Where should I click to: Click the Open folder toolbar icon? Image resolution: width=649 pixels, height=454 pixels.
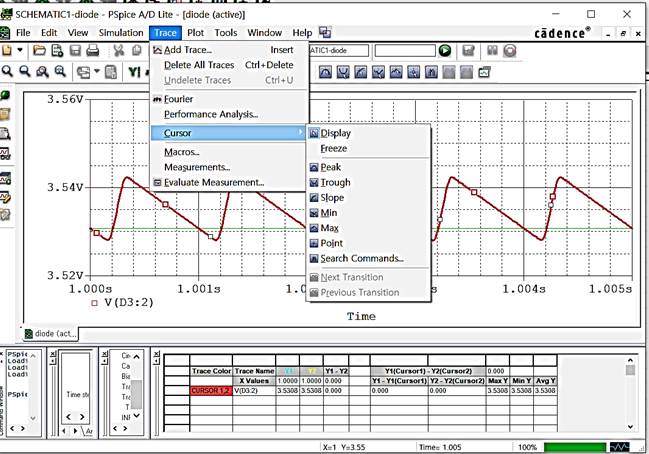(x=39, y=50)
